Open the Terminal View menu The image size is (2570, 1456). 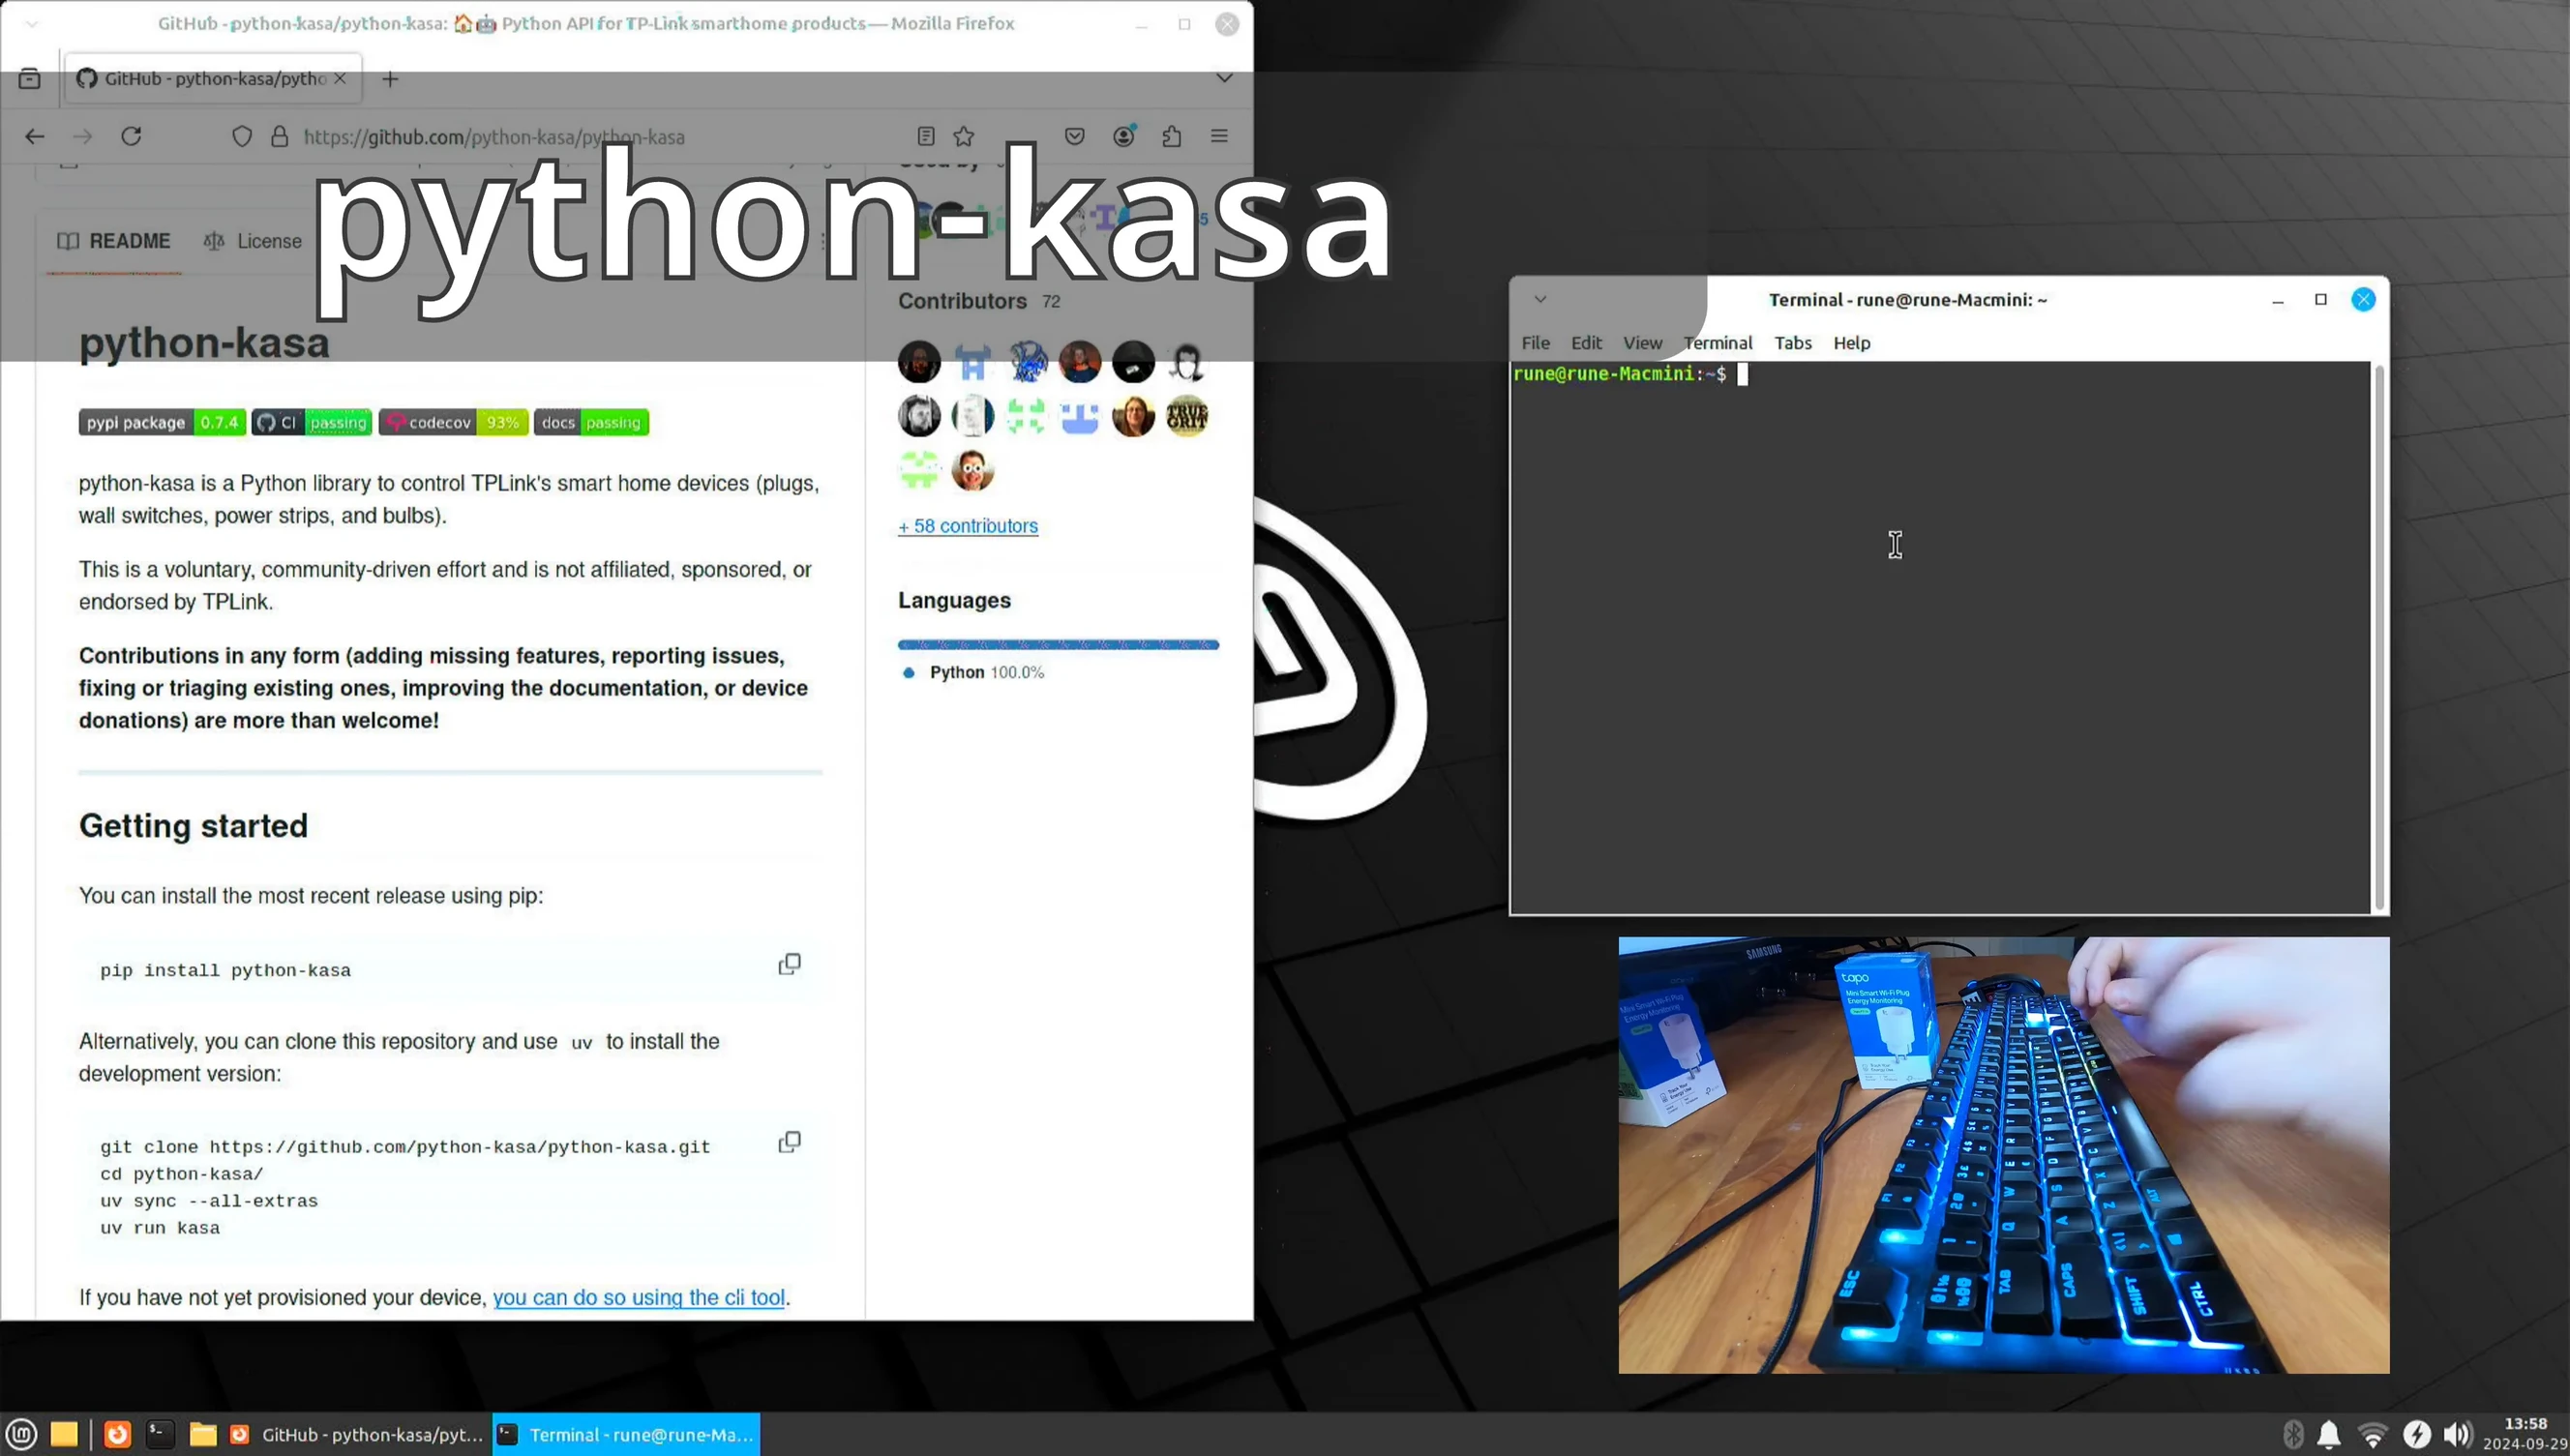(x=1642, y=343)
